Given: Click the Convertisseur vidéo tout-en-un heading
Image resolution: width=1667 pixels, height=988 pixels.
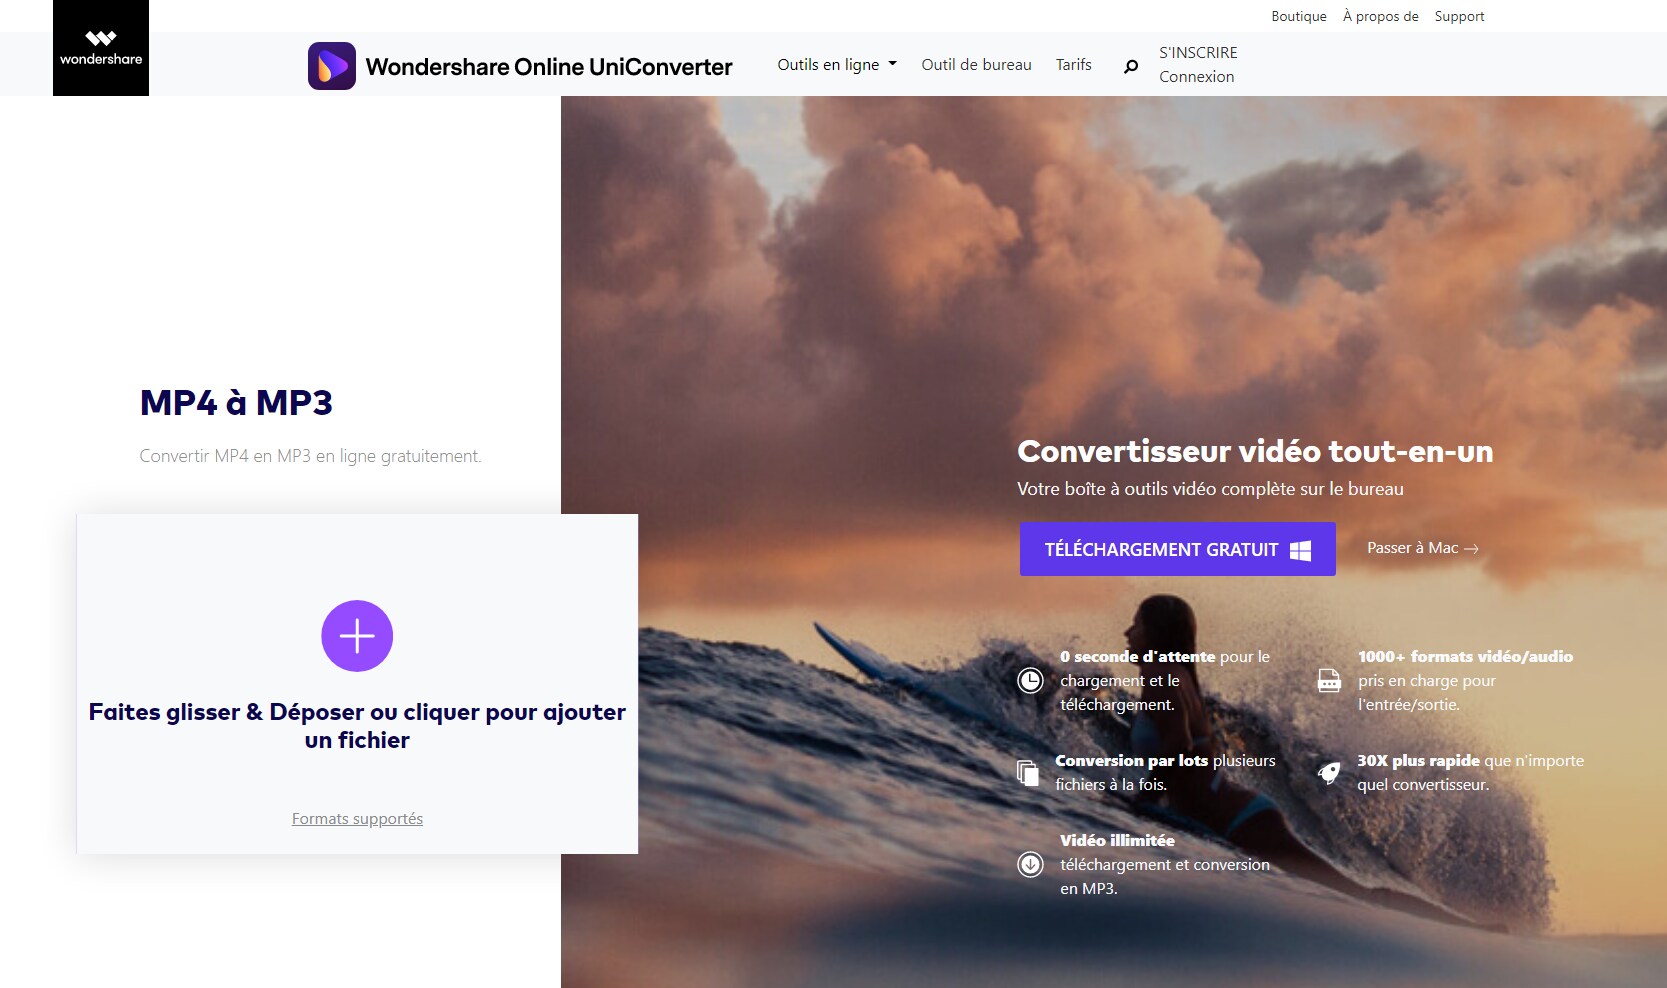Looking at the screenshot, I should click(x=1255, y=451).
